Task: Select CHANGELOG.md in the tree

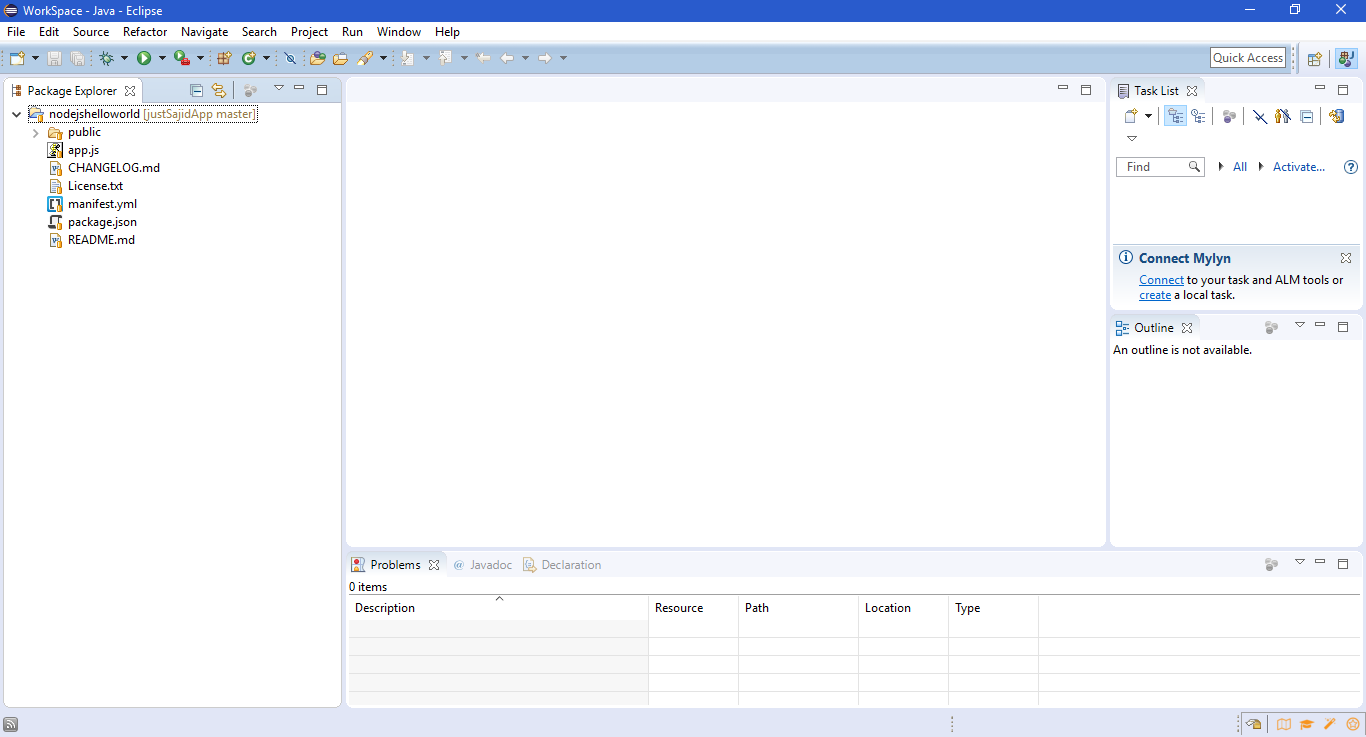Action: click(x=113, y=168)
